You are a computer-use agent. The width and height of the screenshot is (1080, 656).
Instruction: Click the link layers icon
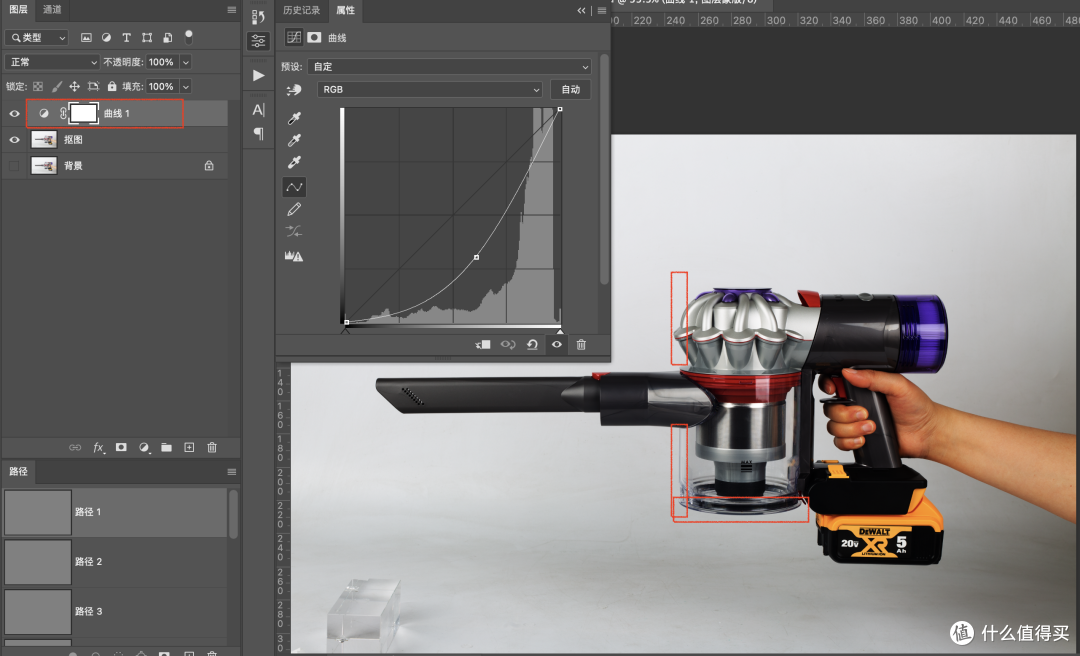coord(75,447)
